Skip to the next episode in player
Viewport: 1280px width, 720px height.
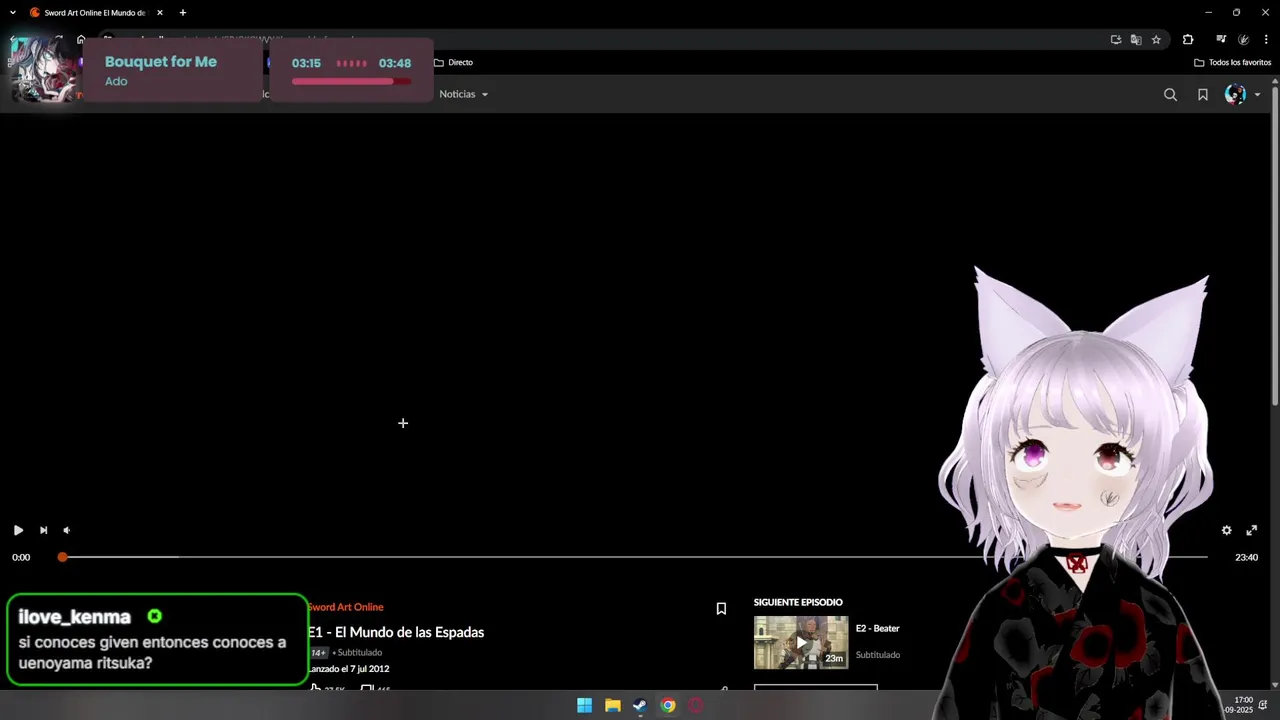43,530
